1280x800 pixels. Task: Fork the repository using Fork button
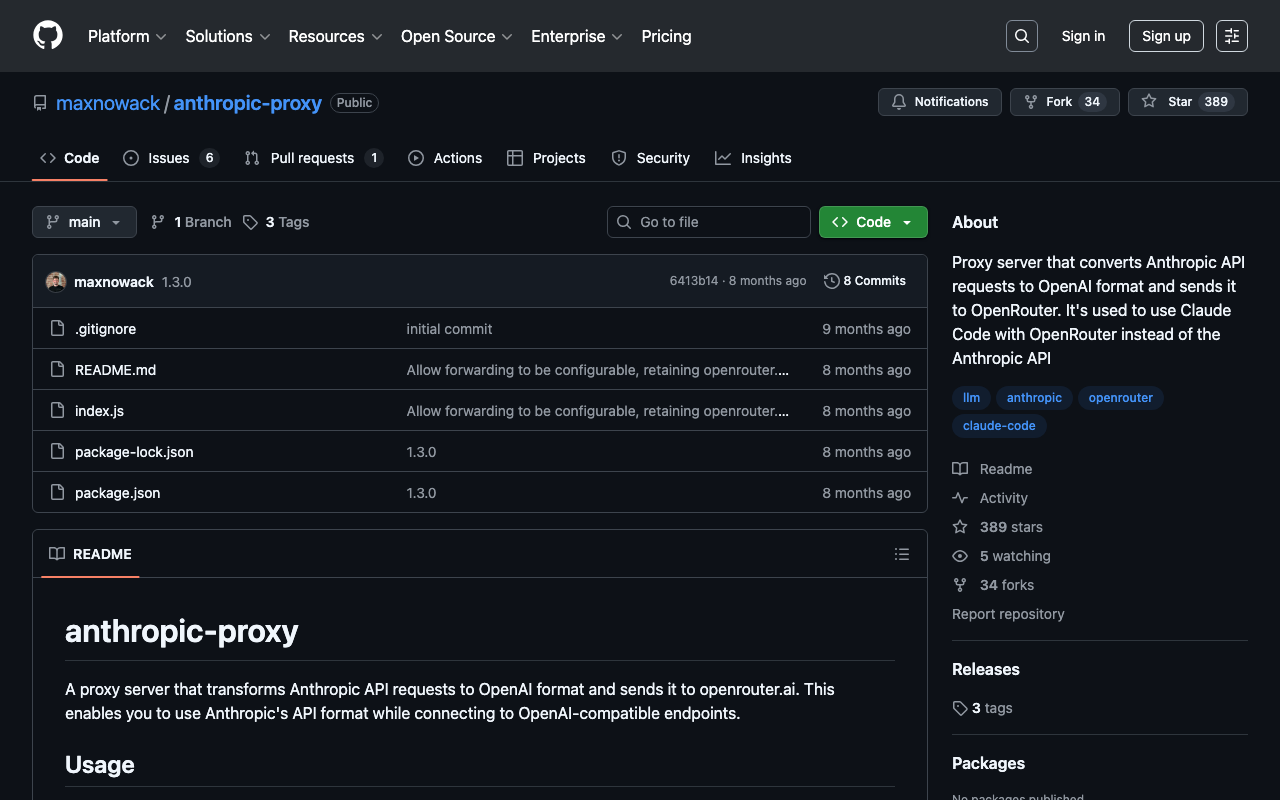tap(1048, 102)
